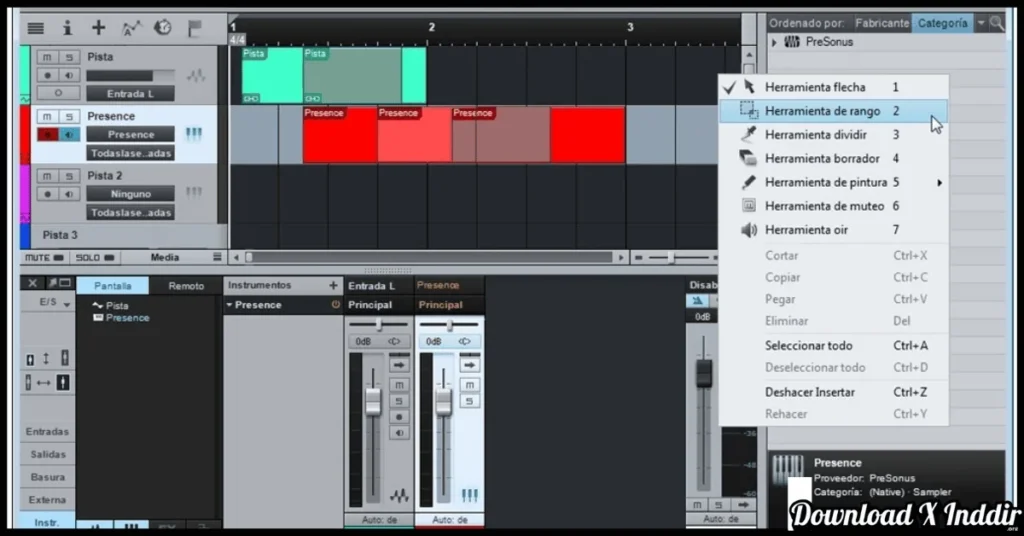This screenshot has height=536, width=1024.
Task: Add an instrument with Instrumentos plus icon
Action: pyautogui.click(x=333, y=285)
